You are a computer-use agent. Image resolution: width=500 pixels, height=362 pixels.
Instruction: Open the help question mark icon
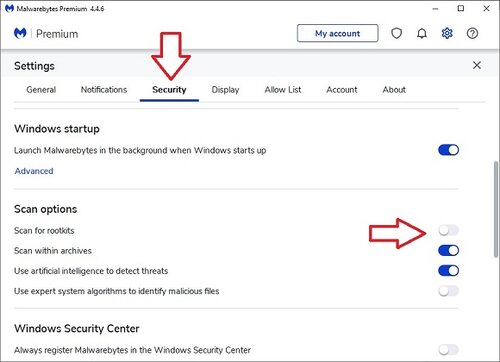click(472, 33)
